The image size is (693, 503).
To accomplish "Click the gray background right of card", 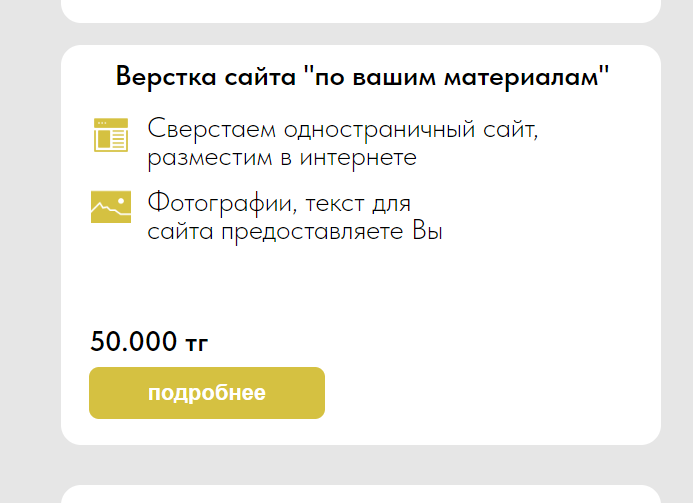I will [677, 245].
